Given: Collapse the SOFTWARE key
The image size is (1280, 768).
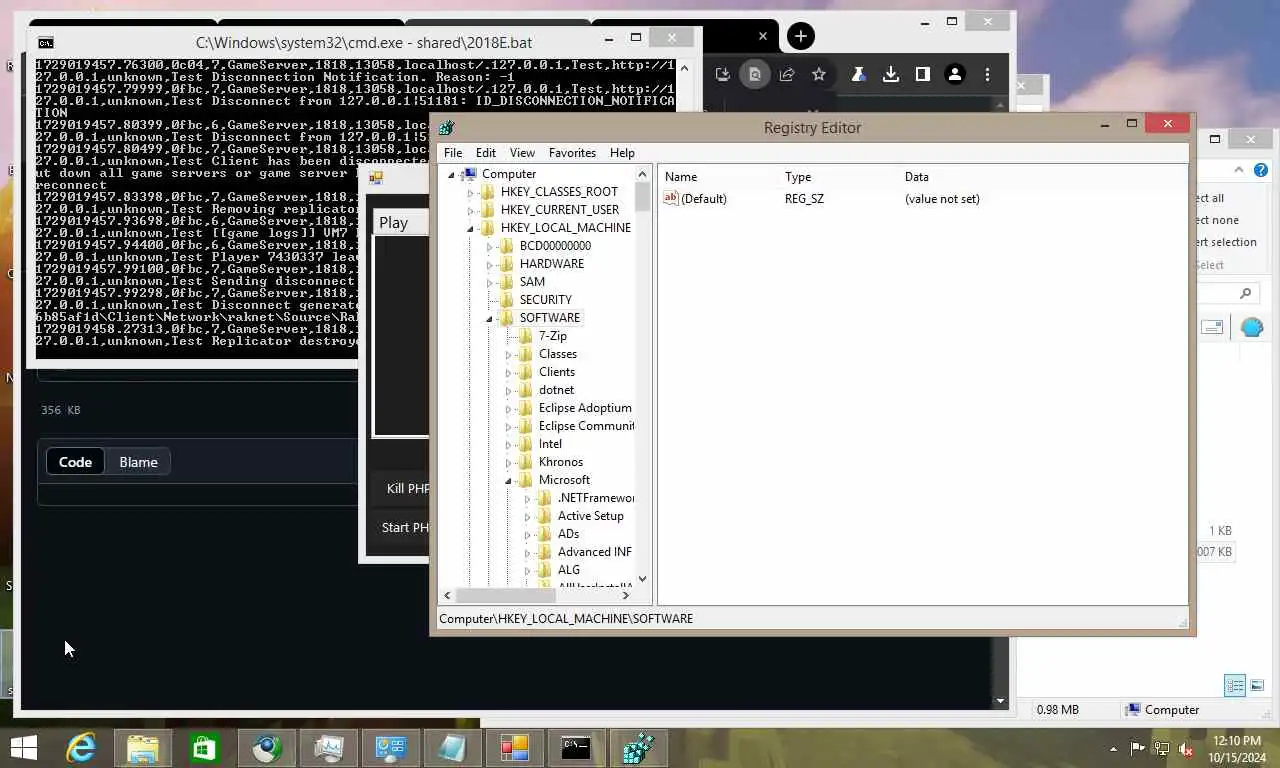Looking at the screenshot, I should [x=489, y=318].
